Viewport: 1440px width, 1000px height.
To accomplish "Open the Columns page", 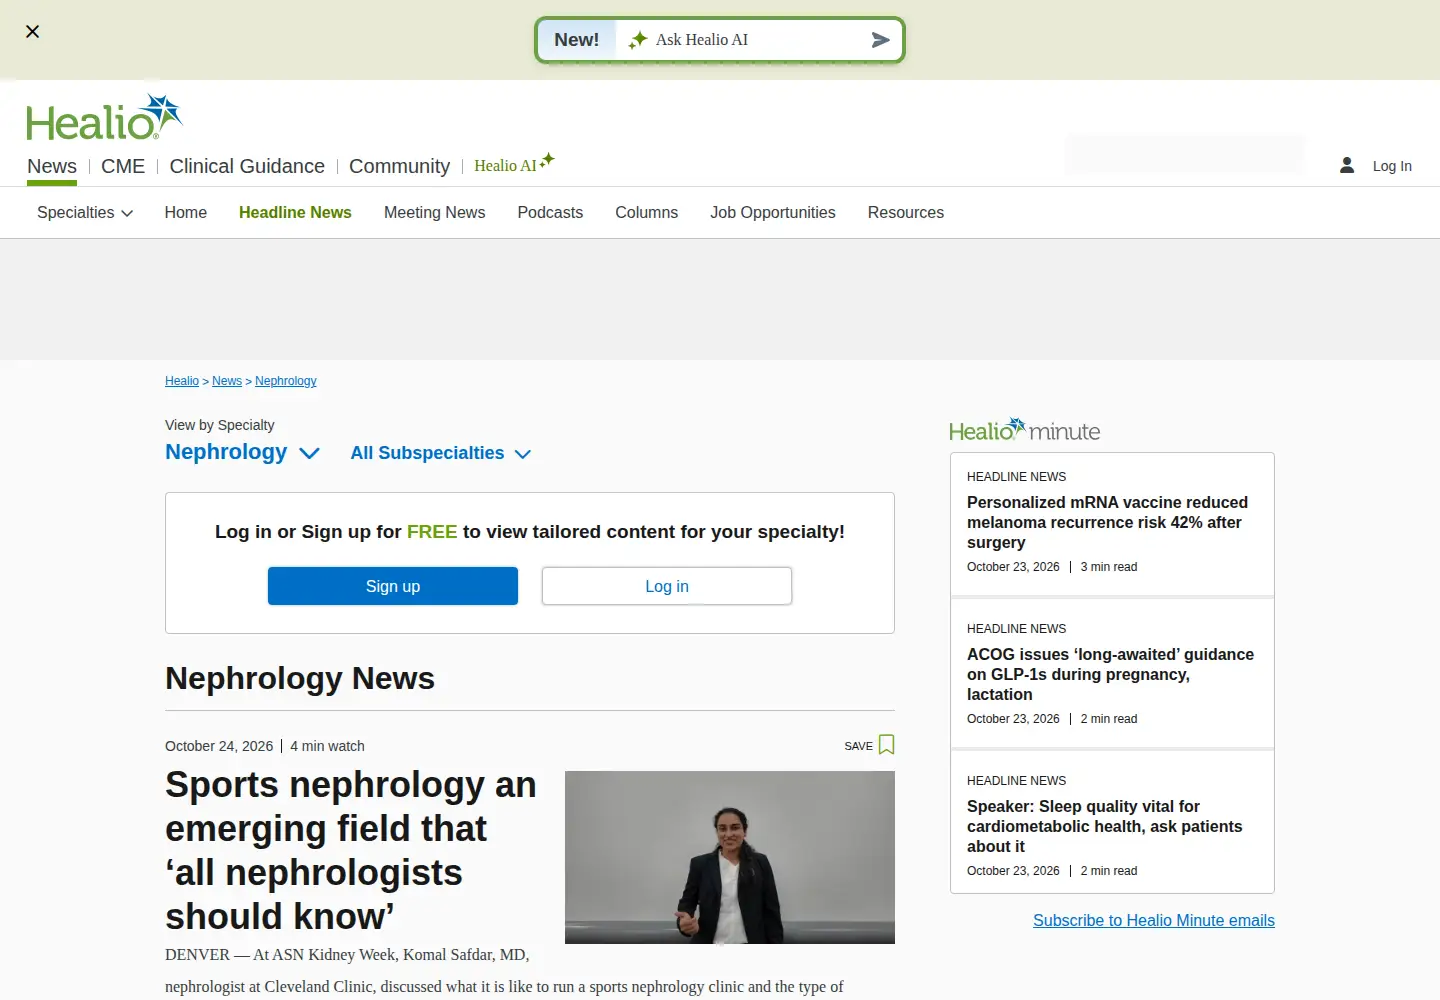I will point(646,212).
